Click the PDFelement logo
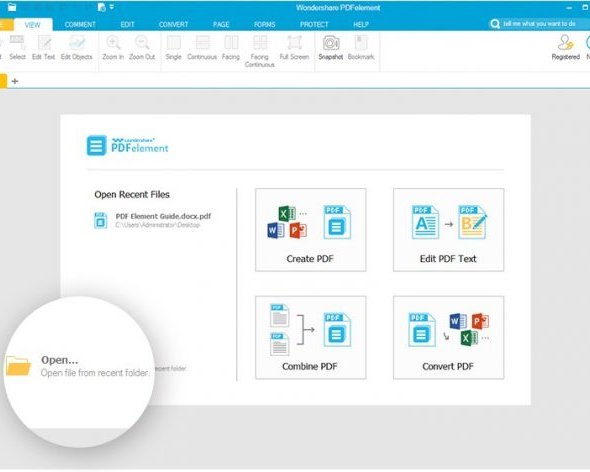Screen dimensions: 590x472 pyautogui.click(x=128, y=146)
